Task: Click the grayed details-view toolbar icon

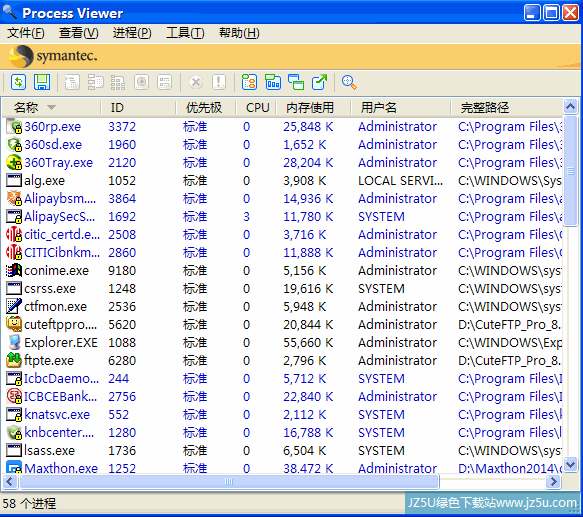Action: click(x=164, y=82)
